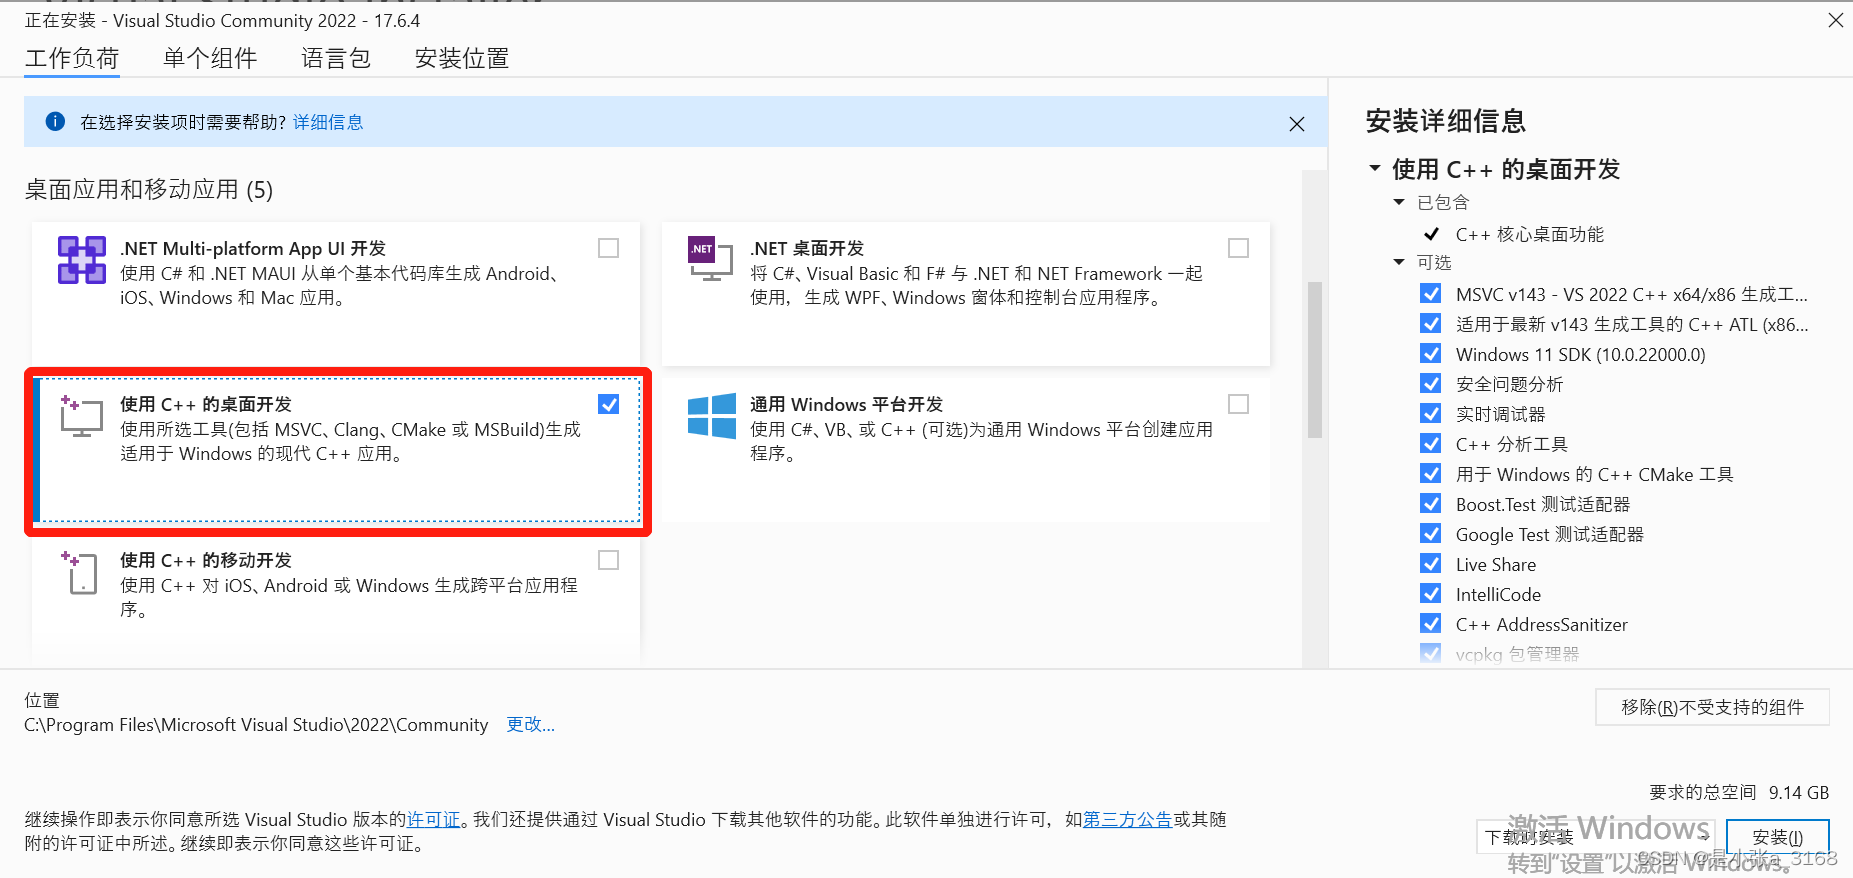Dismiss the help banner with its X

[x=1297, y=124]
